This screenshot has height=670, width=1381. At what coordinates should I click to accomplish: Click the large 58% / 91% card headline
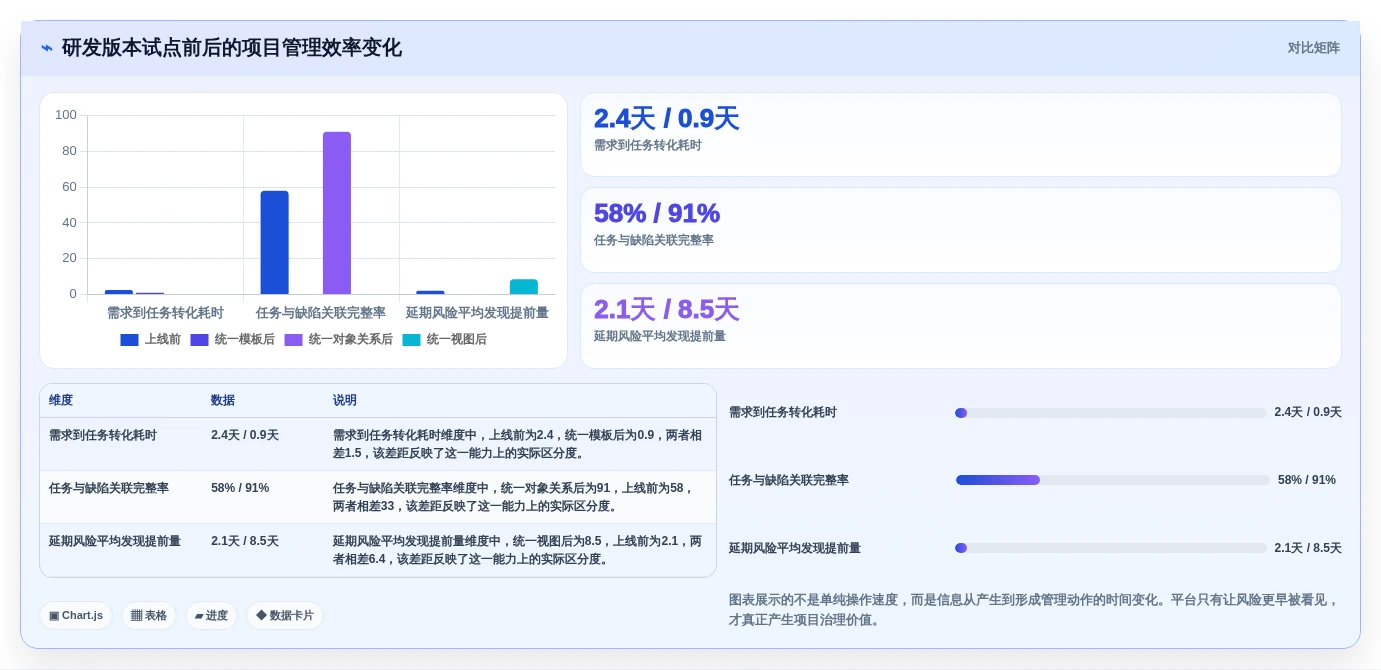click(657, 213)
